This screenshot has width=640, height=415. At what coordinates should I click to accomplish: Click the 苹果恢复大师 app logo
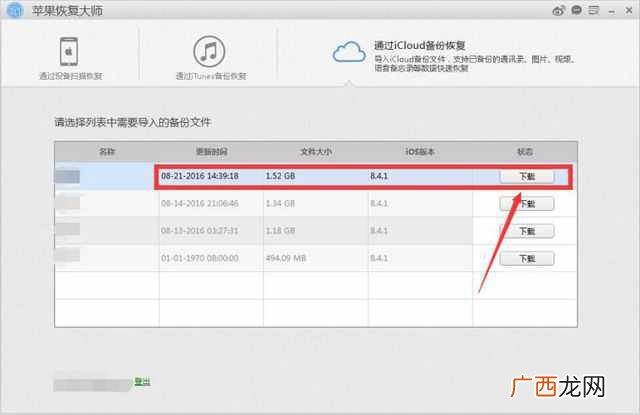pos(14,10)
